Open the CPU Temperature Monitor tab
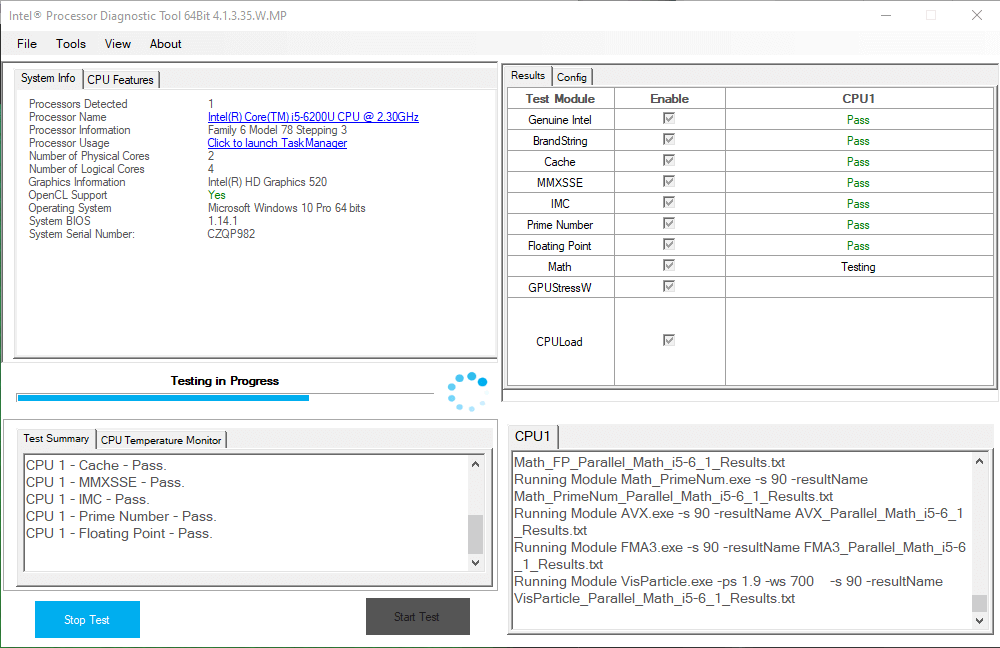 point(161,440)
